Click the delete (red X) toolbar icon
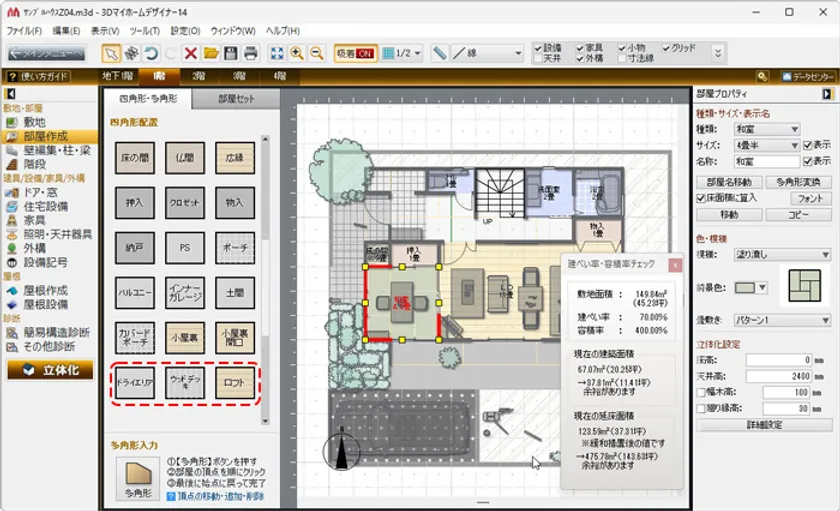Screen dimensions: 840x511 190,53
